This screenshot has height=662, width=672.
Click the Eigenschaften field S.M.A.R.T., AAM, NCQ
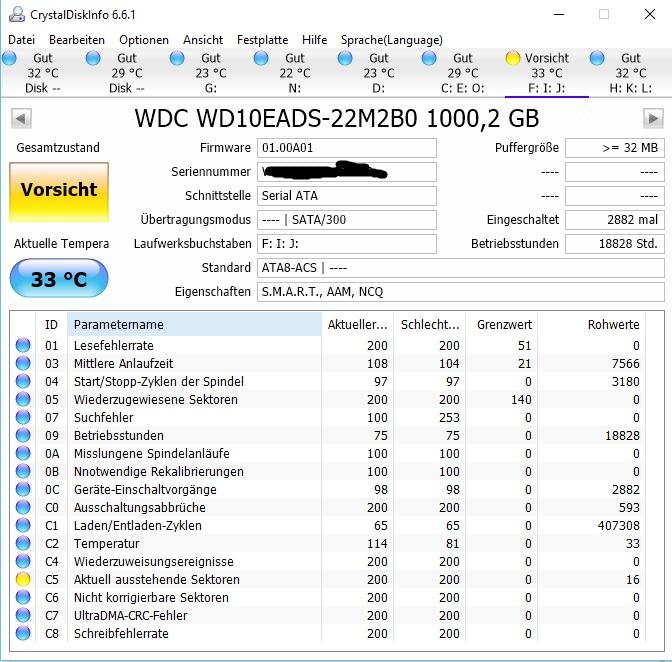tap(461, 292)
